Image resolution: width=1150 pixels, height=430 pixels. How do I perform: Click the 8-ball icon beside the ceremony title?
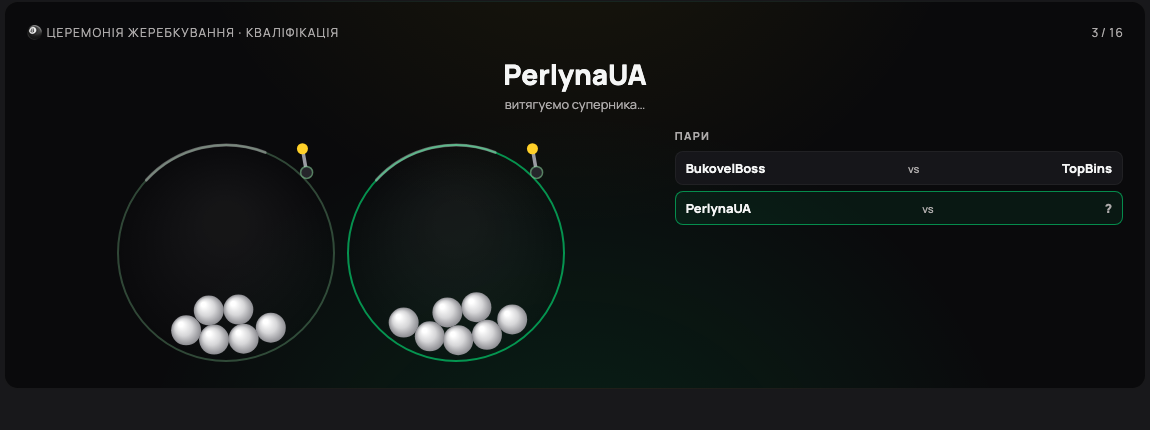(x=34, y=32)
